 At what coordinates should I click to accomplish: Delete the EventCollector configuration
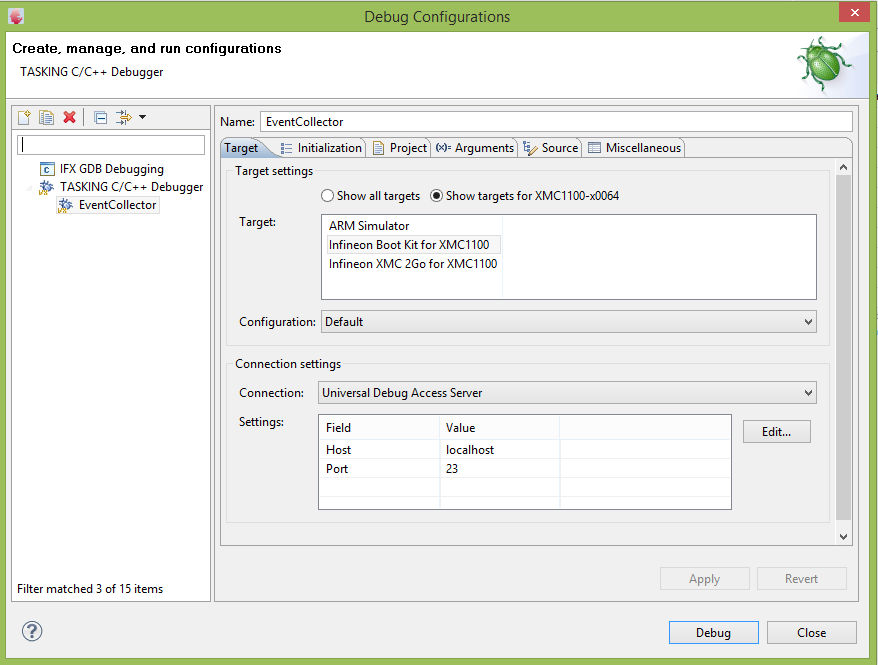click(69, 117)
